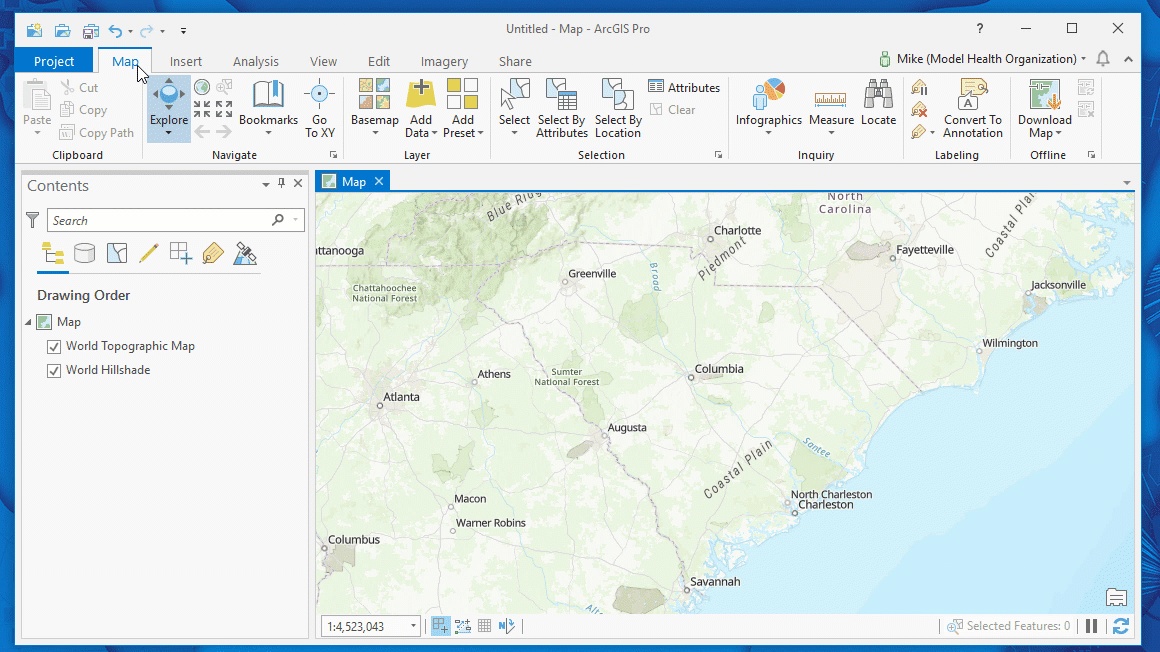Expand Download Map dropdown arrow
Viewport: 1160px width, 652px height.
[x=1059, y=134]
